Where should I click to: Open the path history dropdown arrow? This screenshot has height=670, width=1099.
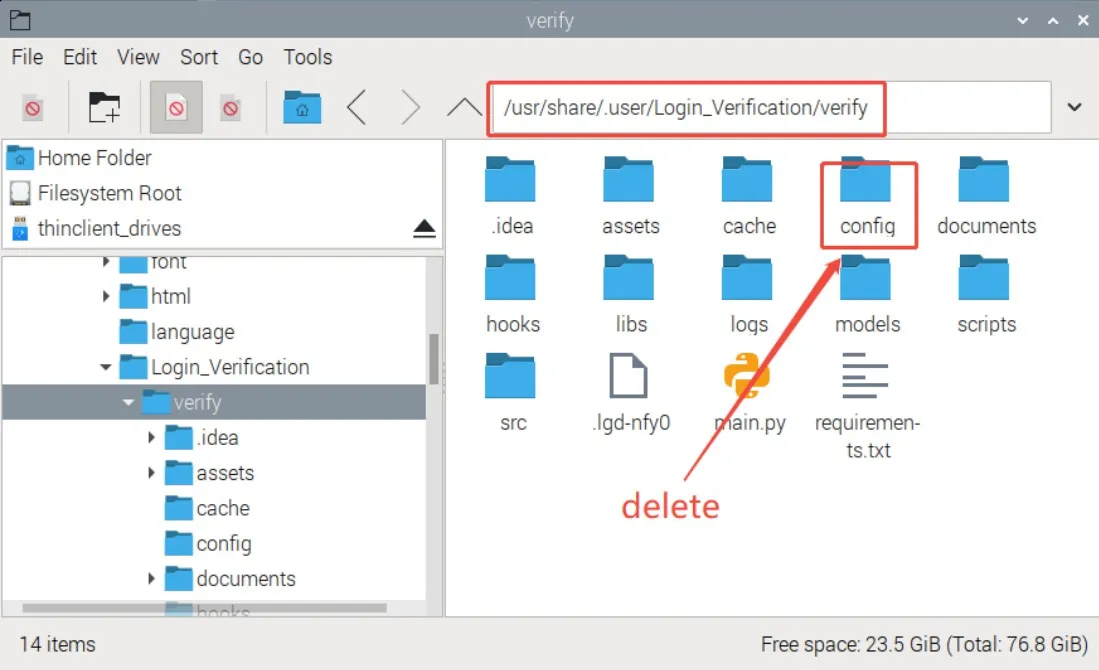click(1075, 107)
